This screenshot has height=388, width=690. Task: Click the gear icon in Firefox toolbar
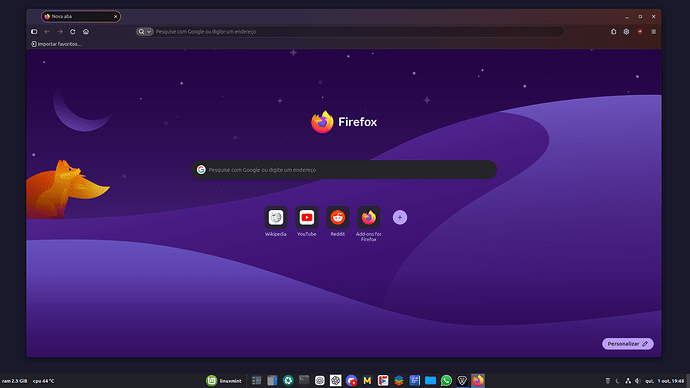click(626, 32)
